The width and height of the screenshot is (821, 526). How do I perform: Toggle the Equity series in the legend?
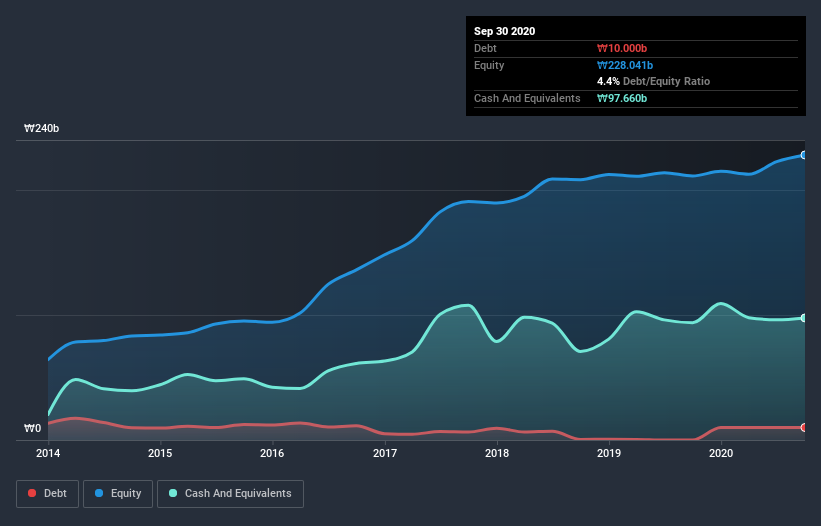(118, 494)
